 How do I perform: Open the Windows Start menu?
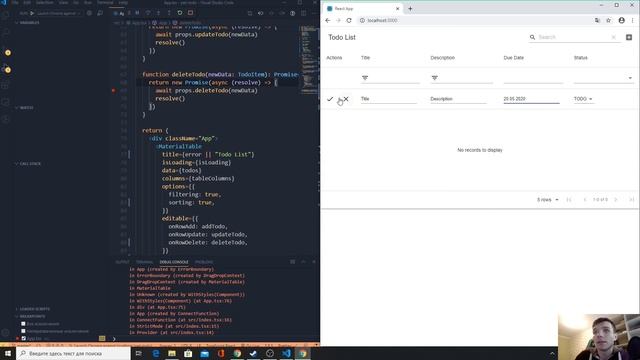8,353
